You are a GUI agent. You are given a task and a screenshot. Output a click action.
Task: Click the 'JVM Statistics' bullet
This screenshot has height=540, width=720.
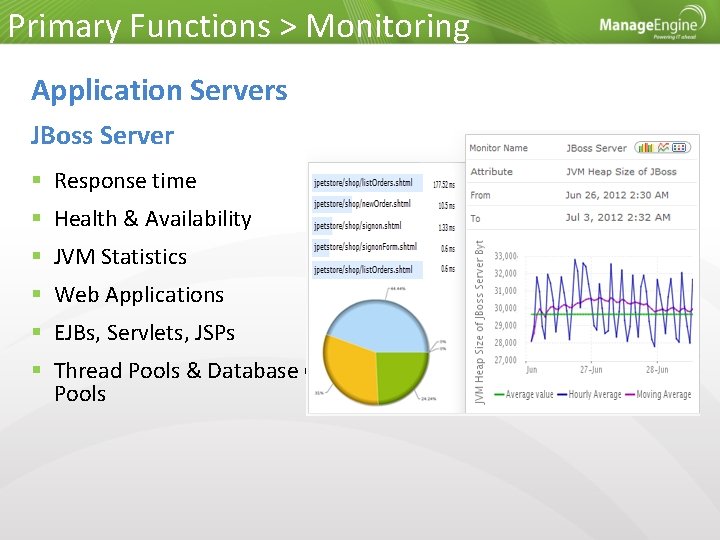120,257
